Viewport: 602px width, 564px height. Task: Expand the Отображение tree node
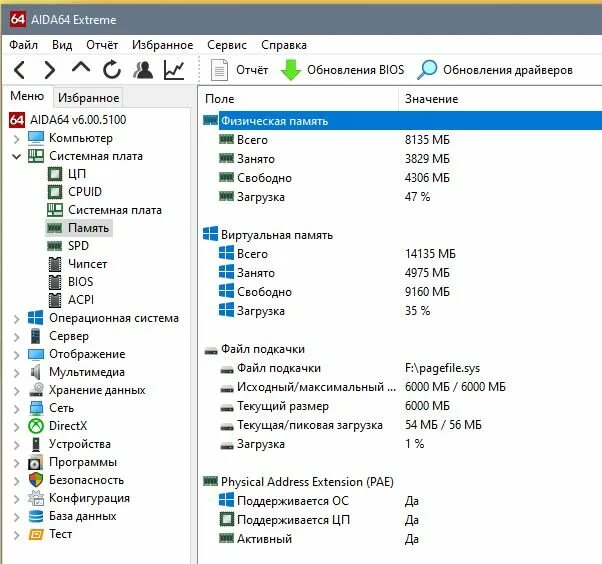(17, 355)
